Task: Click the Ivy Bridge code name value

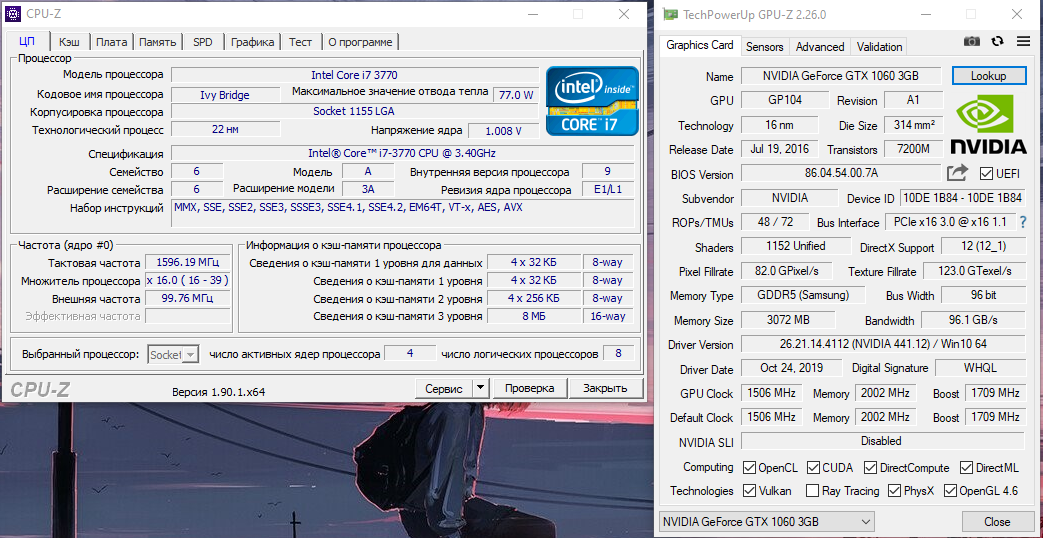Action: 225,95
